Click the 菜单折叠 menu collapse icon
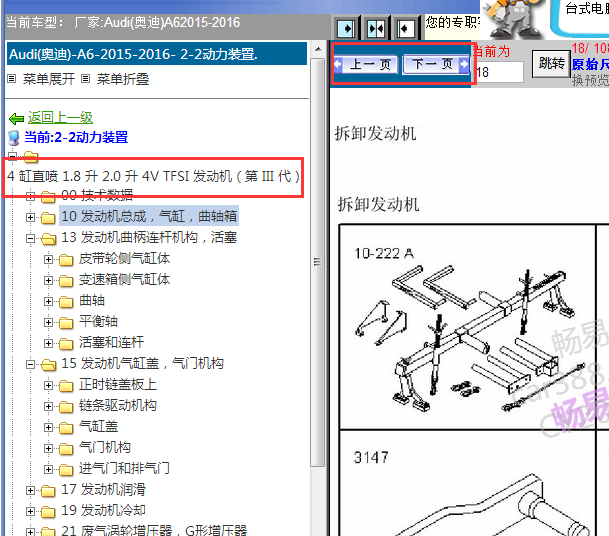 coord(85,79)
